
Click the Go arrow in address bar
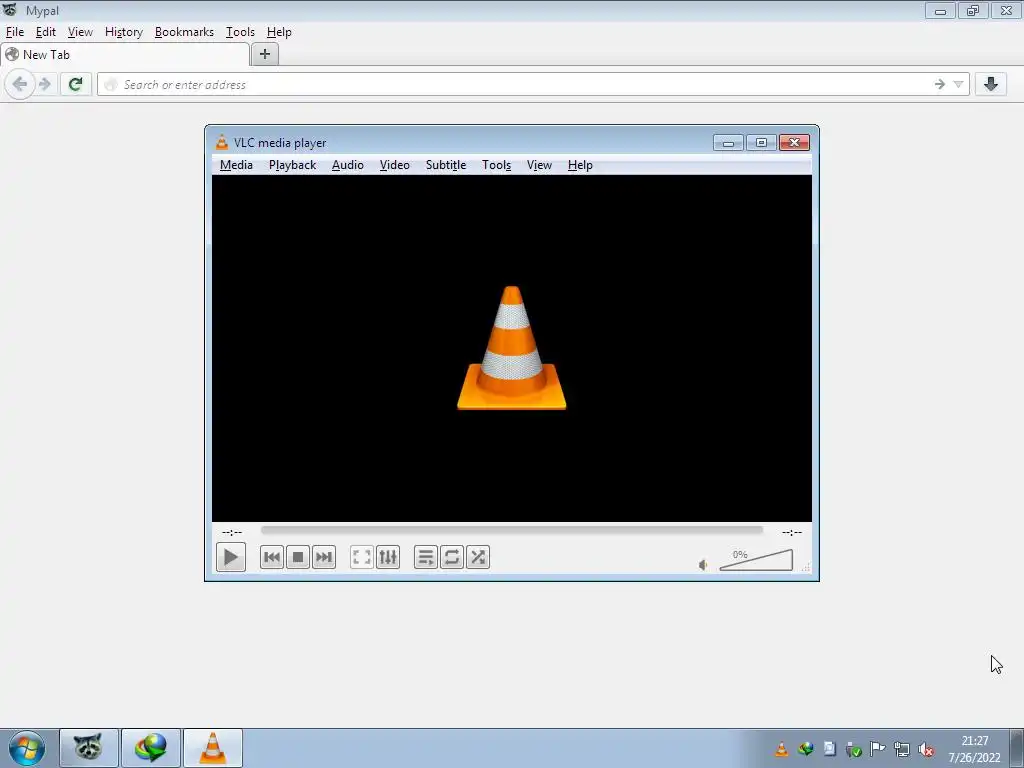point(940,84)
